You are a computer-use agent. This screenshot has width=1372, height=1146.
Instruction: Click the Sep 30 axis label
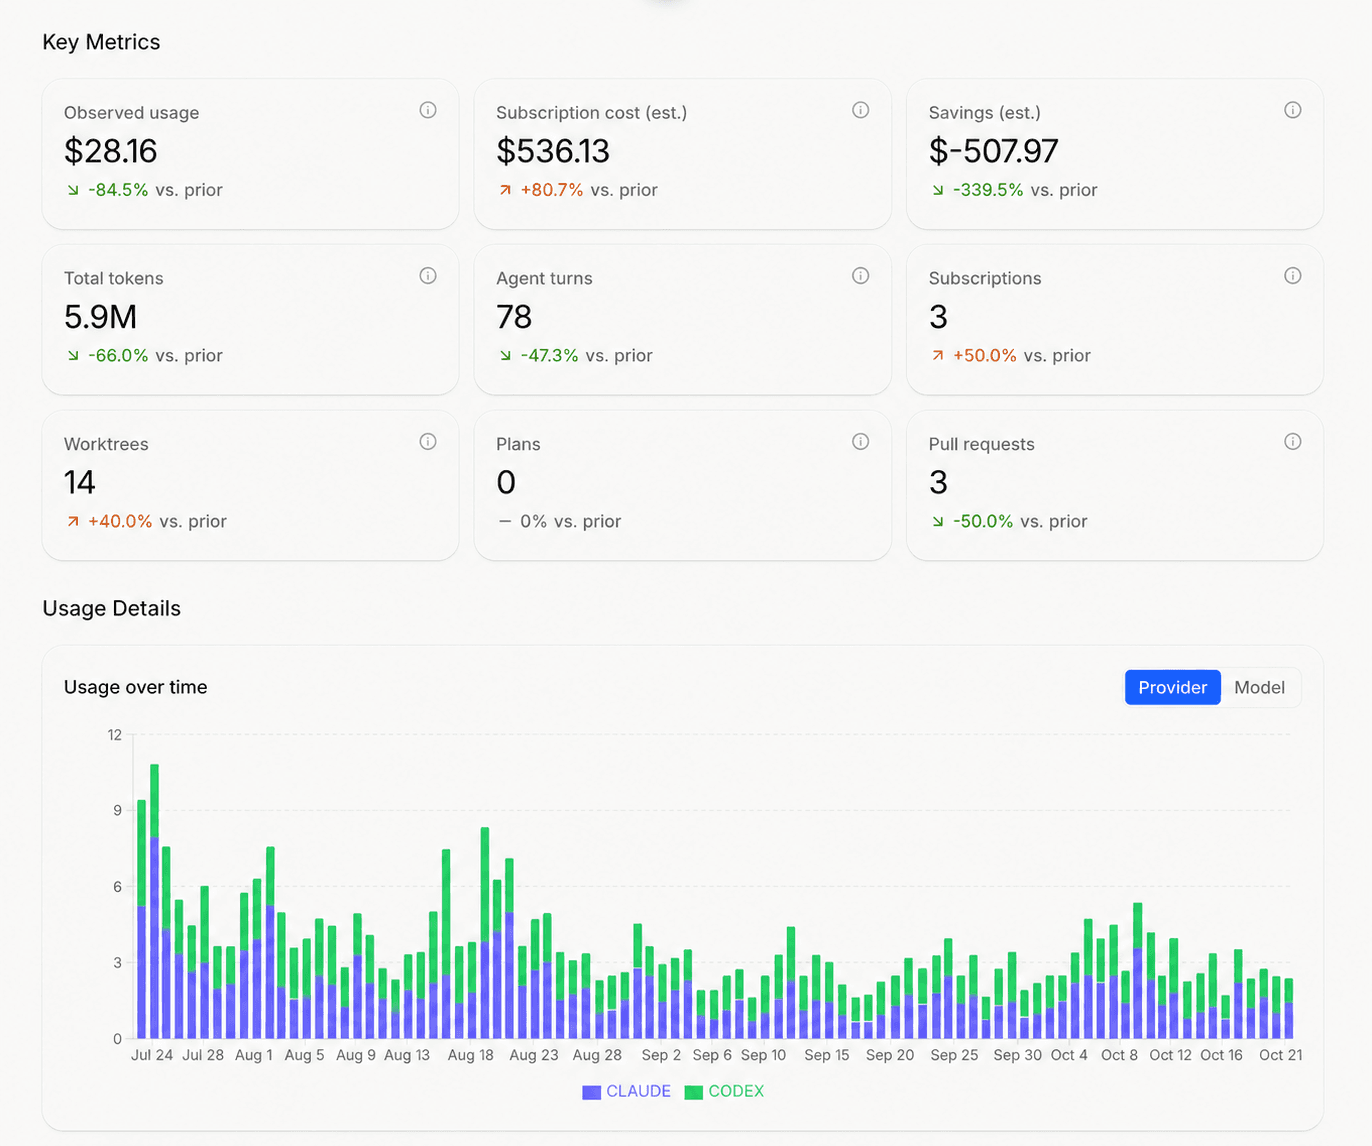click(1018, 1055)
